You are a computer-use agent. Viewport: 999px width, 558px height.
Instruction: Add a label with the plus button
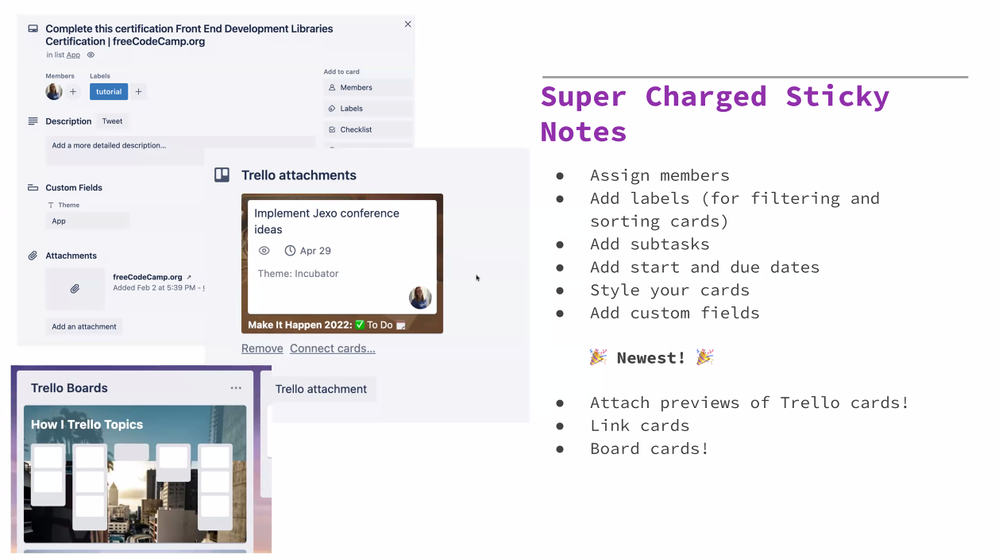click(x=138, y=92)
